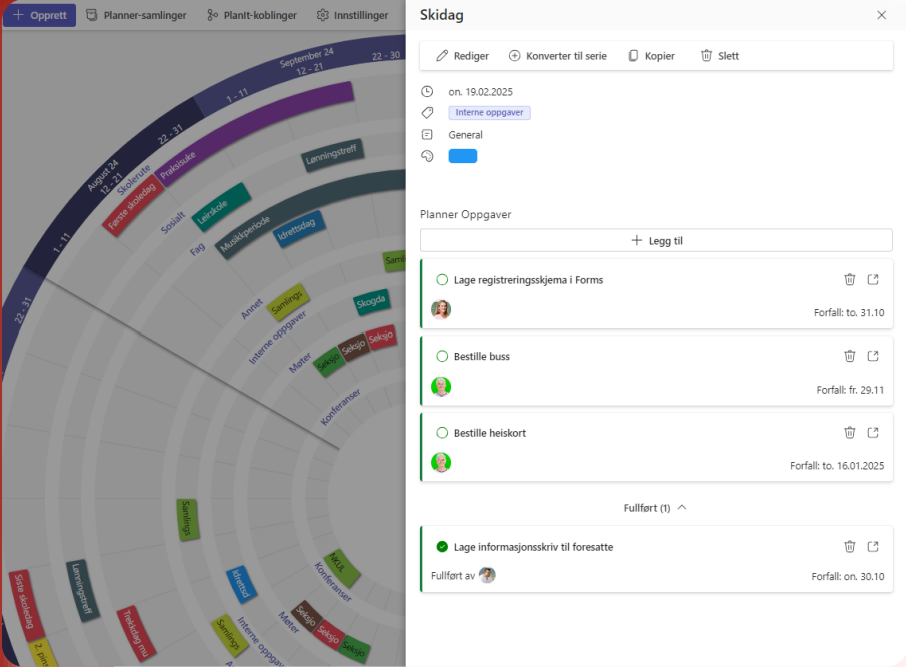Uncheck completed Lage informasjonsskriv til foresatte
Viewport: 906px width, 667px height.
(442, 547)
